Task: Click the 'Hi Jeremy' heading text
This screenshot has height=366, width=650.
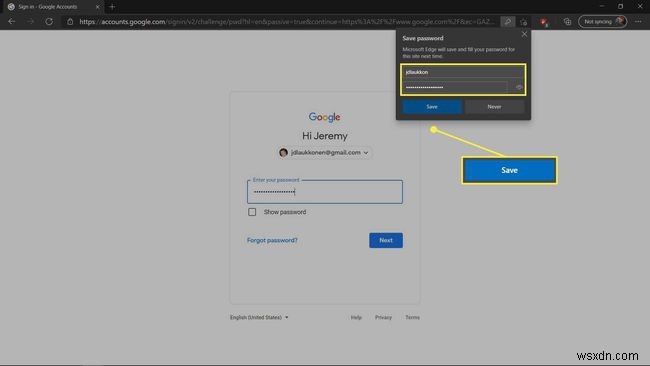Action: pyautogui.click(x=325, y=136)
